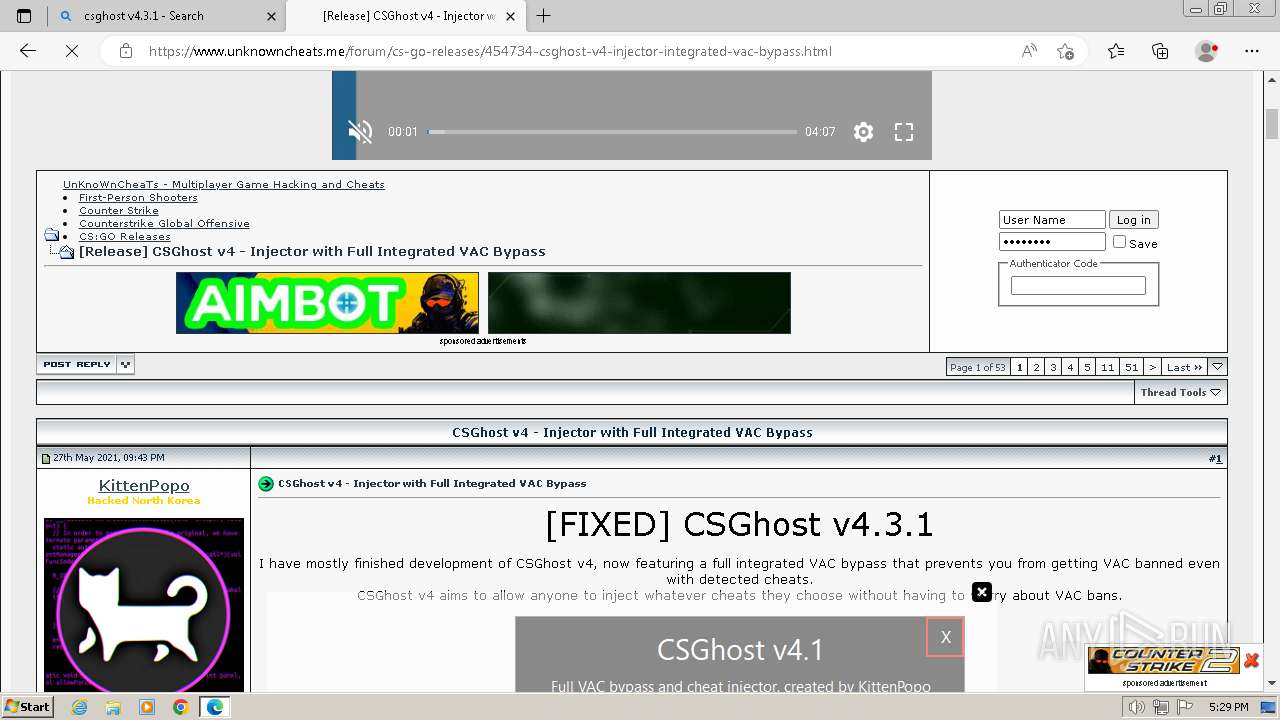1280x720 pixels.
Task: Open browser Collections
Action: [1160, 51]
